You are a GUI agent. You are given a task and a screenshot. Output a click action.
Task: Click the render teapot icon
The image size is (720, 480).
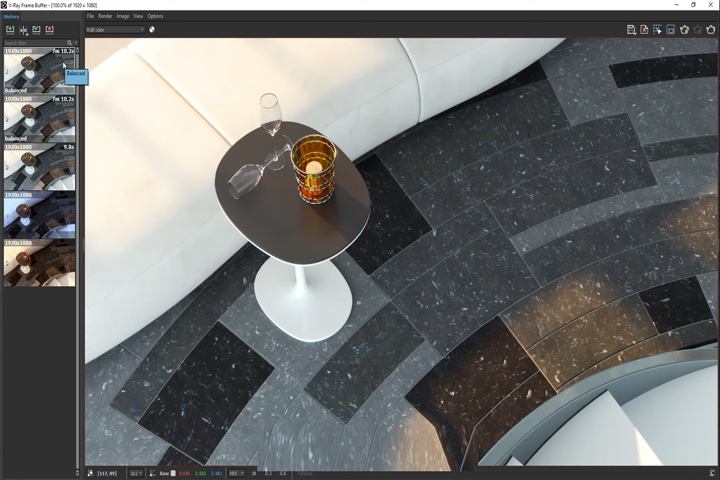(x=711, y=30)
